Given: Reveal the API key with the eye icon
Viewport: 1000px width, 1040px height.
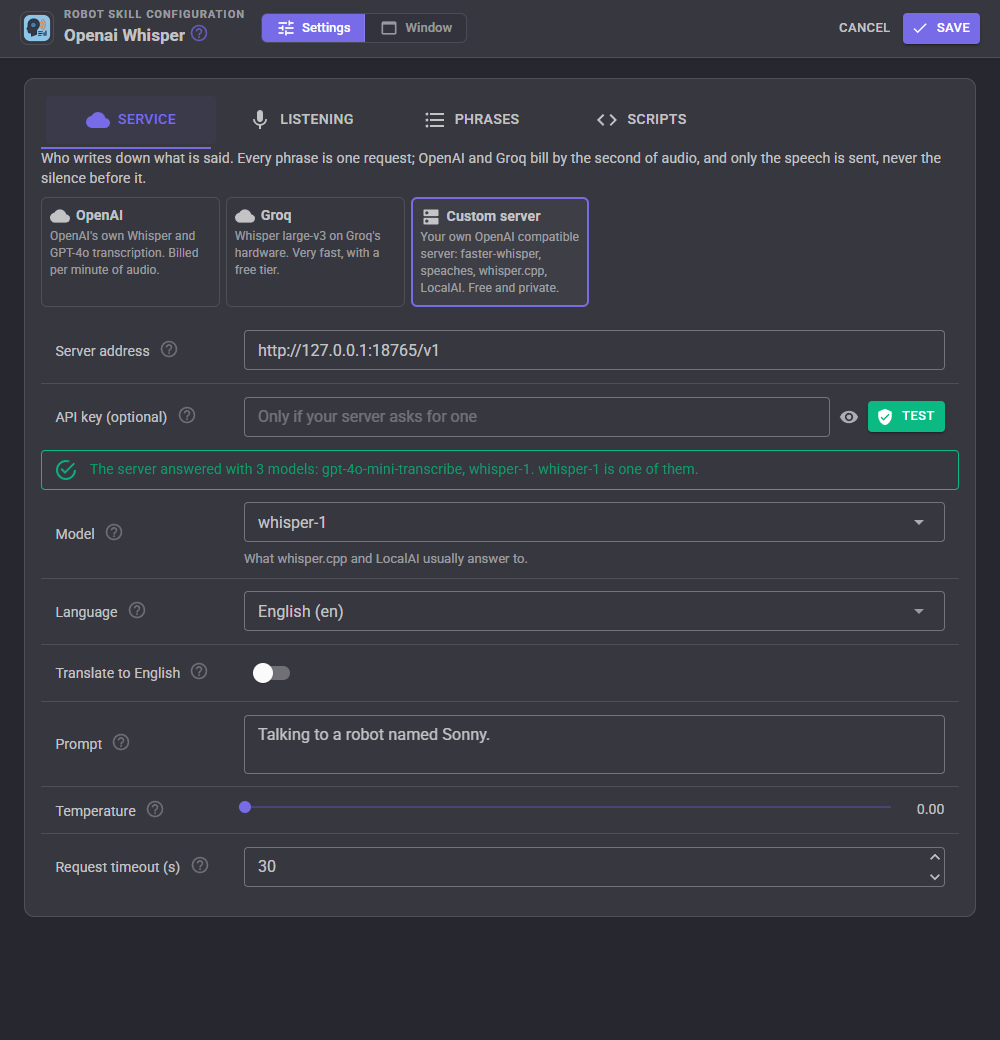Looking at the screenshot, I should pos(849,417).
